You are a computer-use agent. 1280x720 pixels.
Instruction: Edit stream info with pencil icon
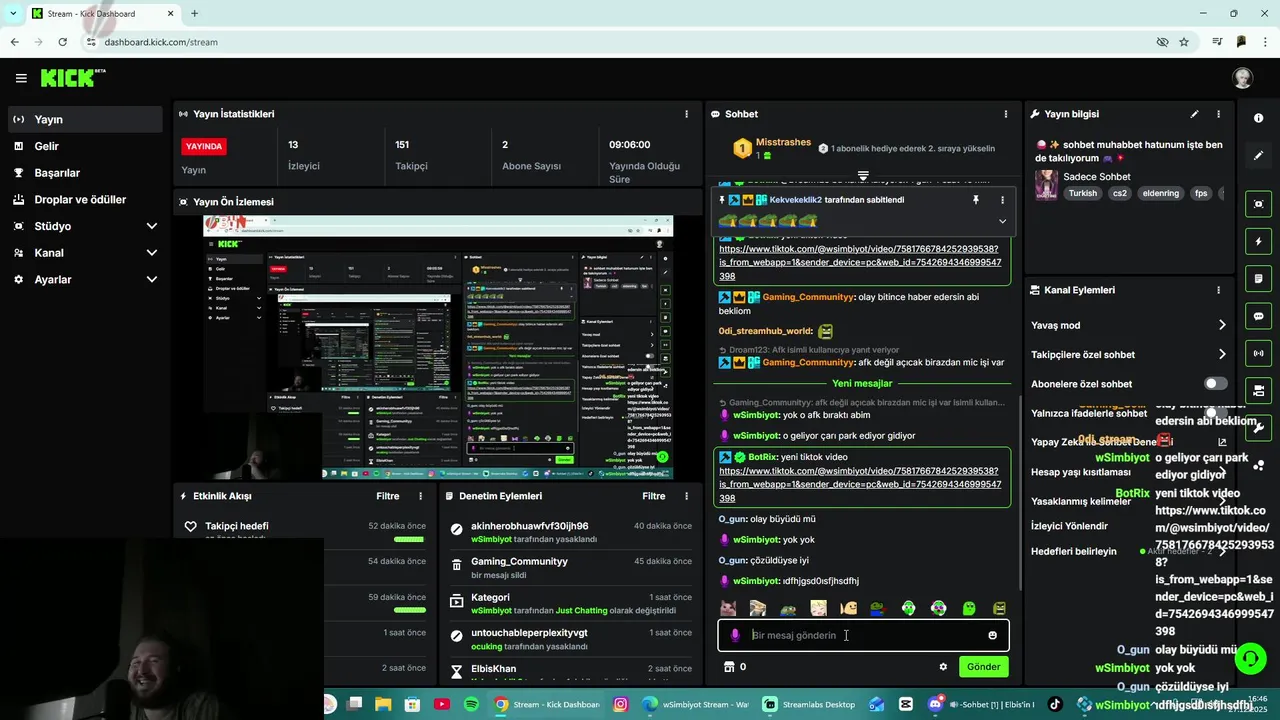tap(1194, 114)
